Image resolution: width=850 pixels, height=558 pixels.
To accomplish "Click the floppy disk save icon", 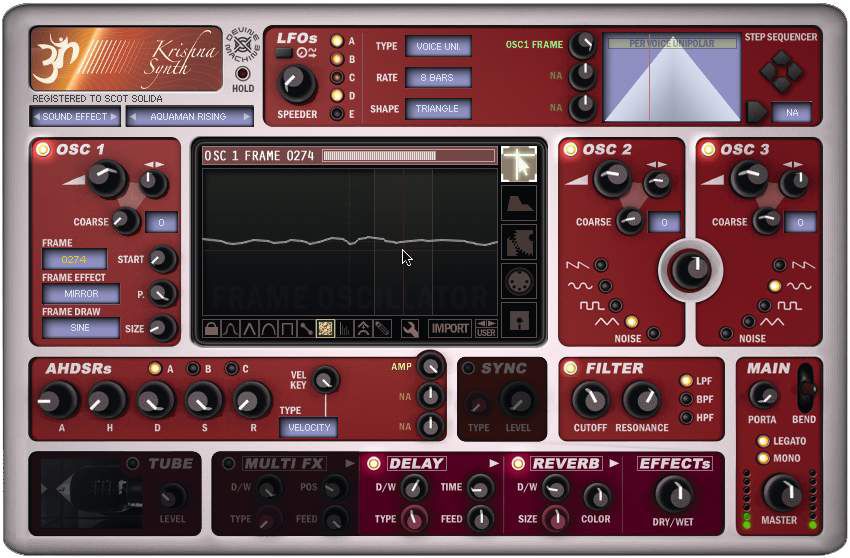I will click(x=519, y=320).
